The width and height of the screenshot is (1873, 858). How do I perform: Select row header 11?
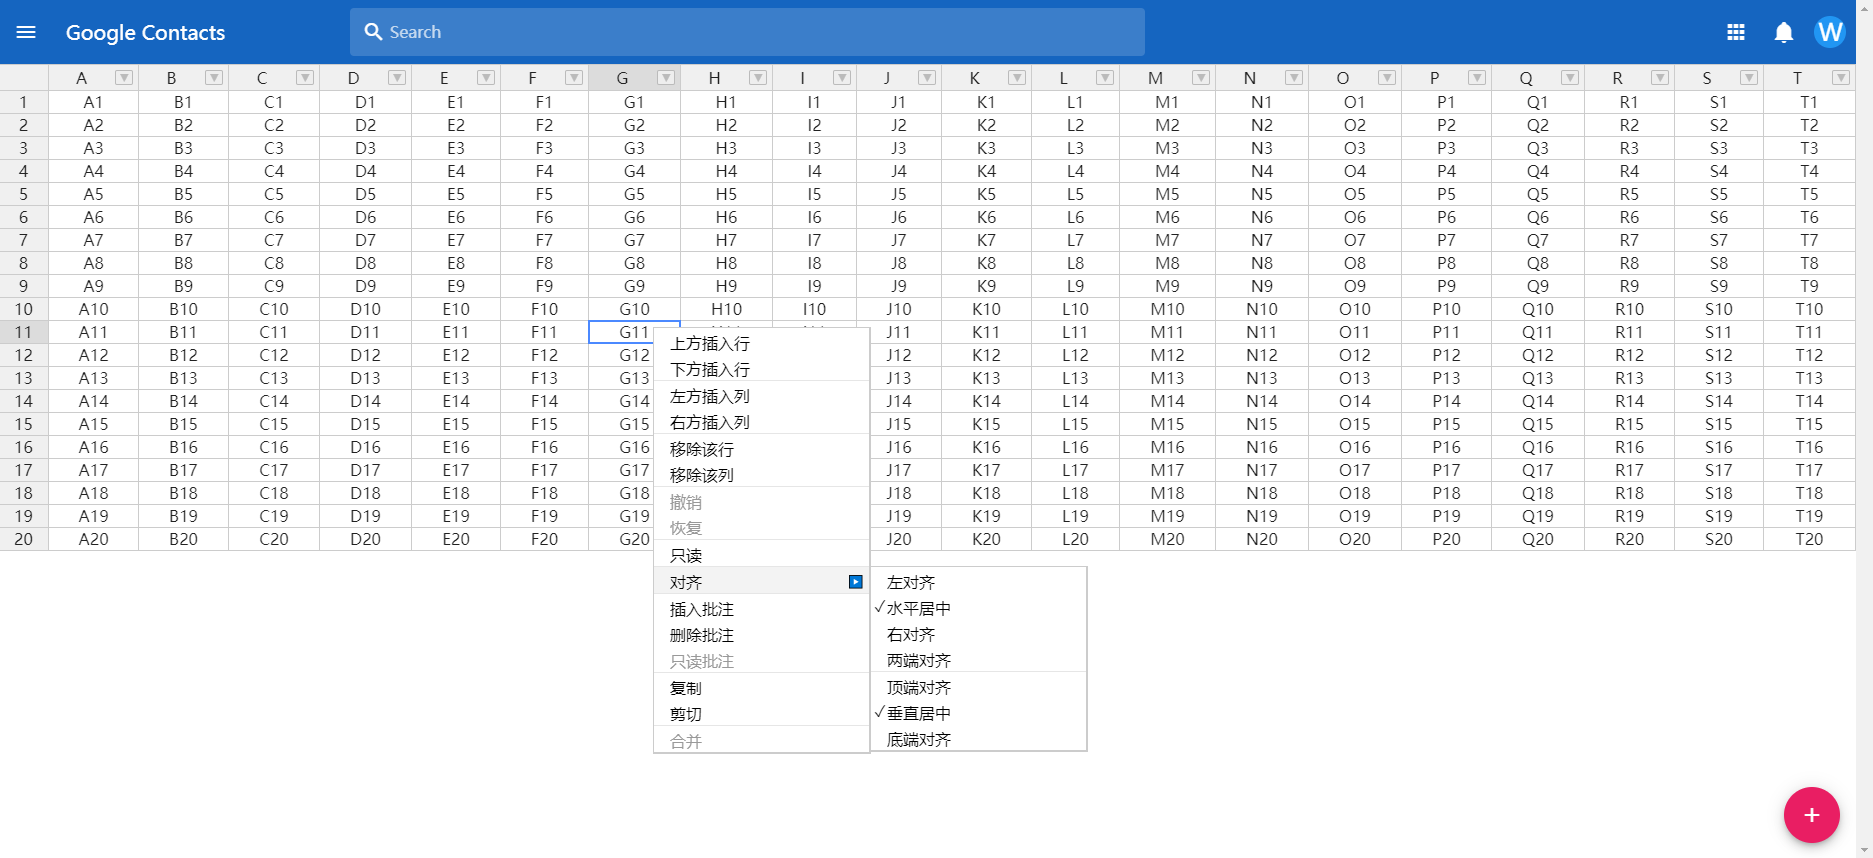24,332
